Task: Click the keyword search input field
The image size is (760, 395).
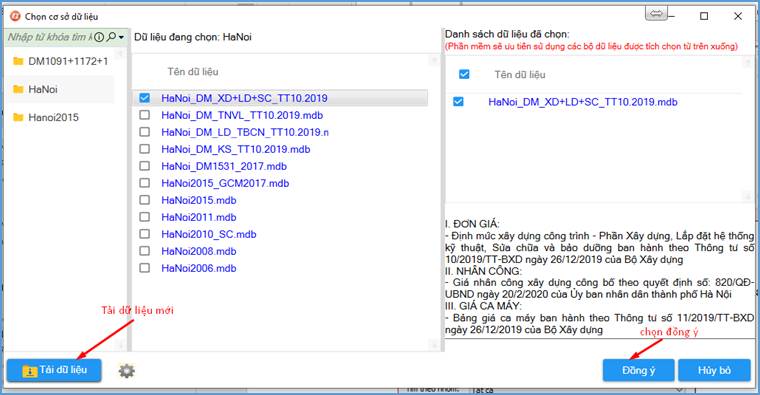Action: click(49, 37)
